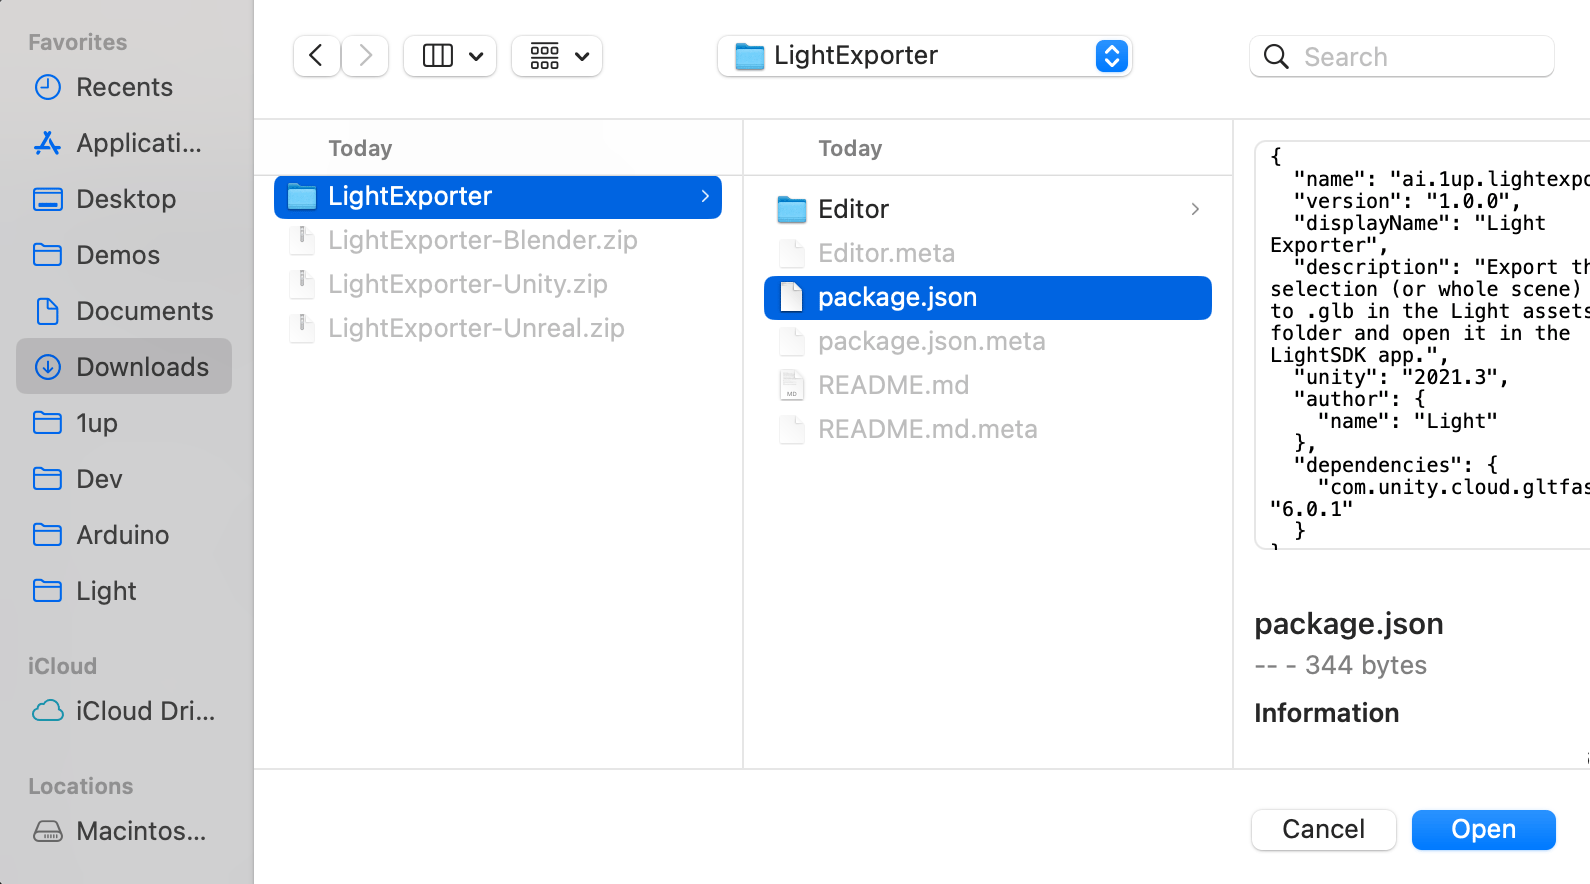
Task: Click the Applications sidebar icon
Action: coord(48,143)
